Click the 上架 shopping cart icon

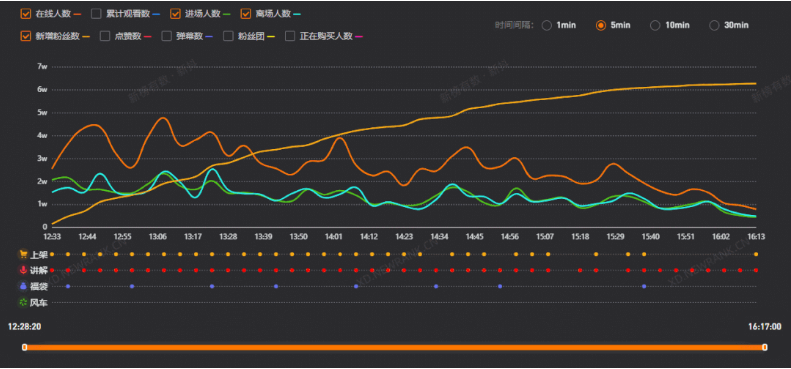[x=23, y=254]
